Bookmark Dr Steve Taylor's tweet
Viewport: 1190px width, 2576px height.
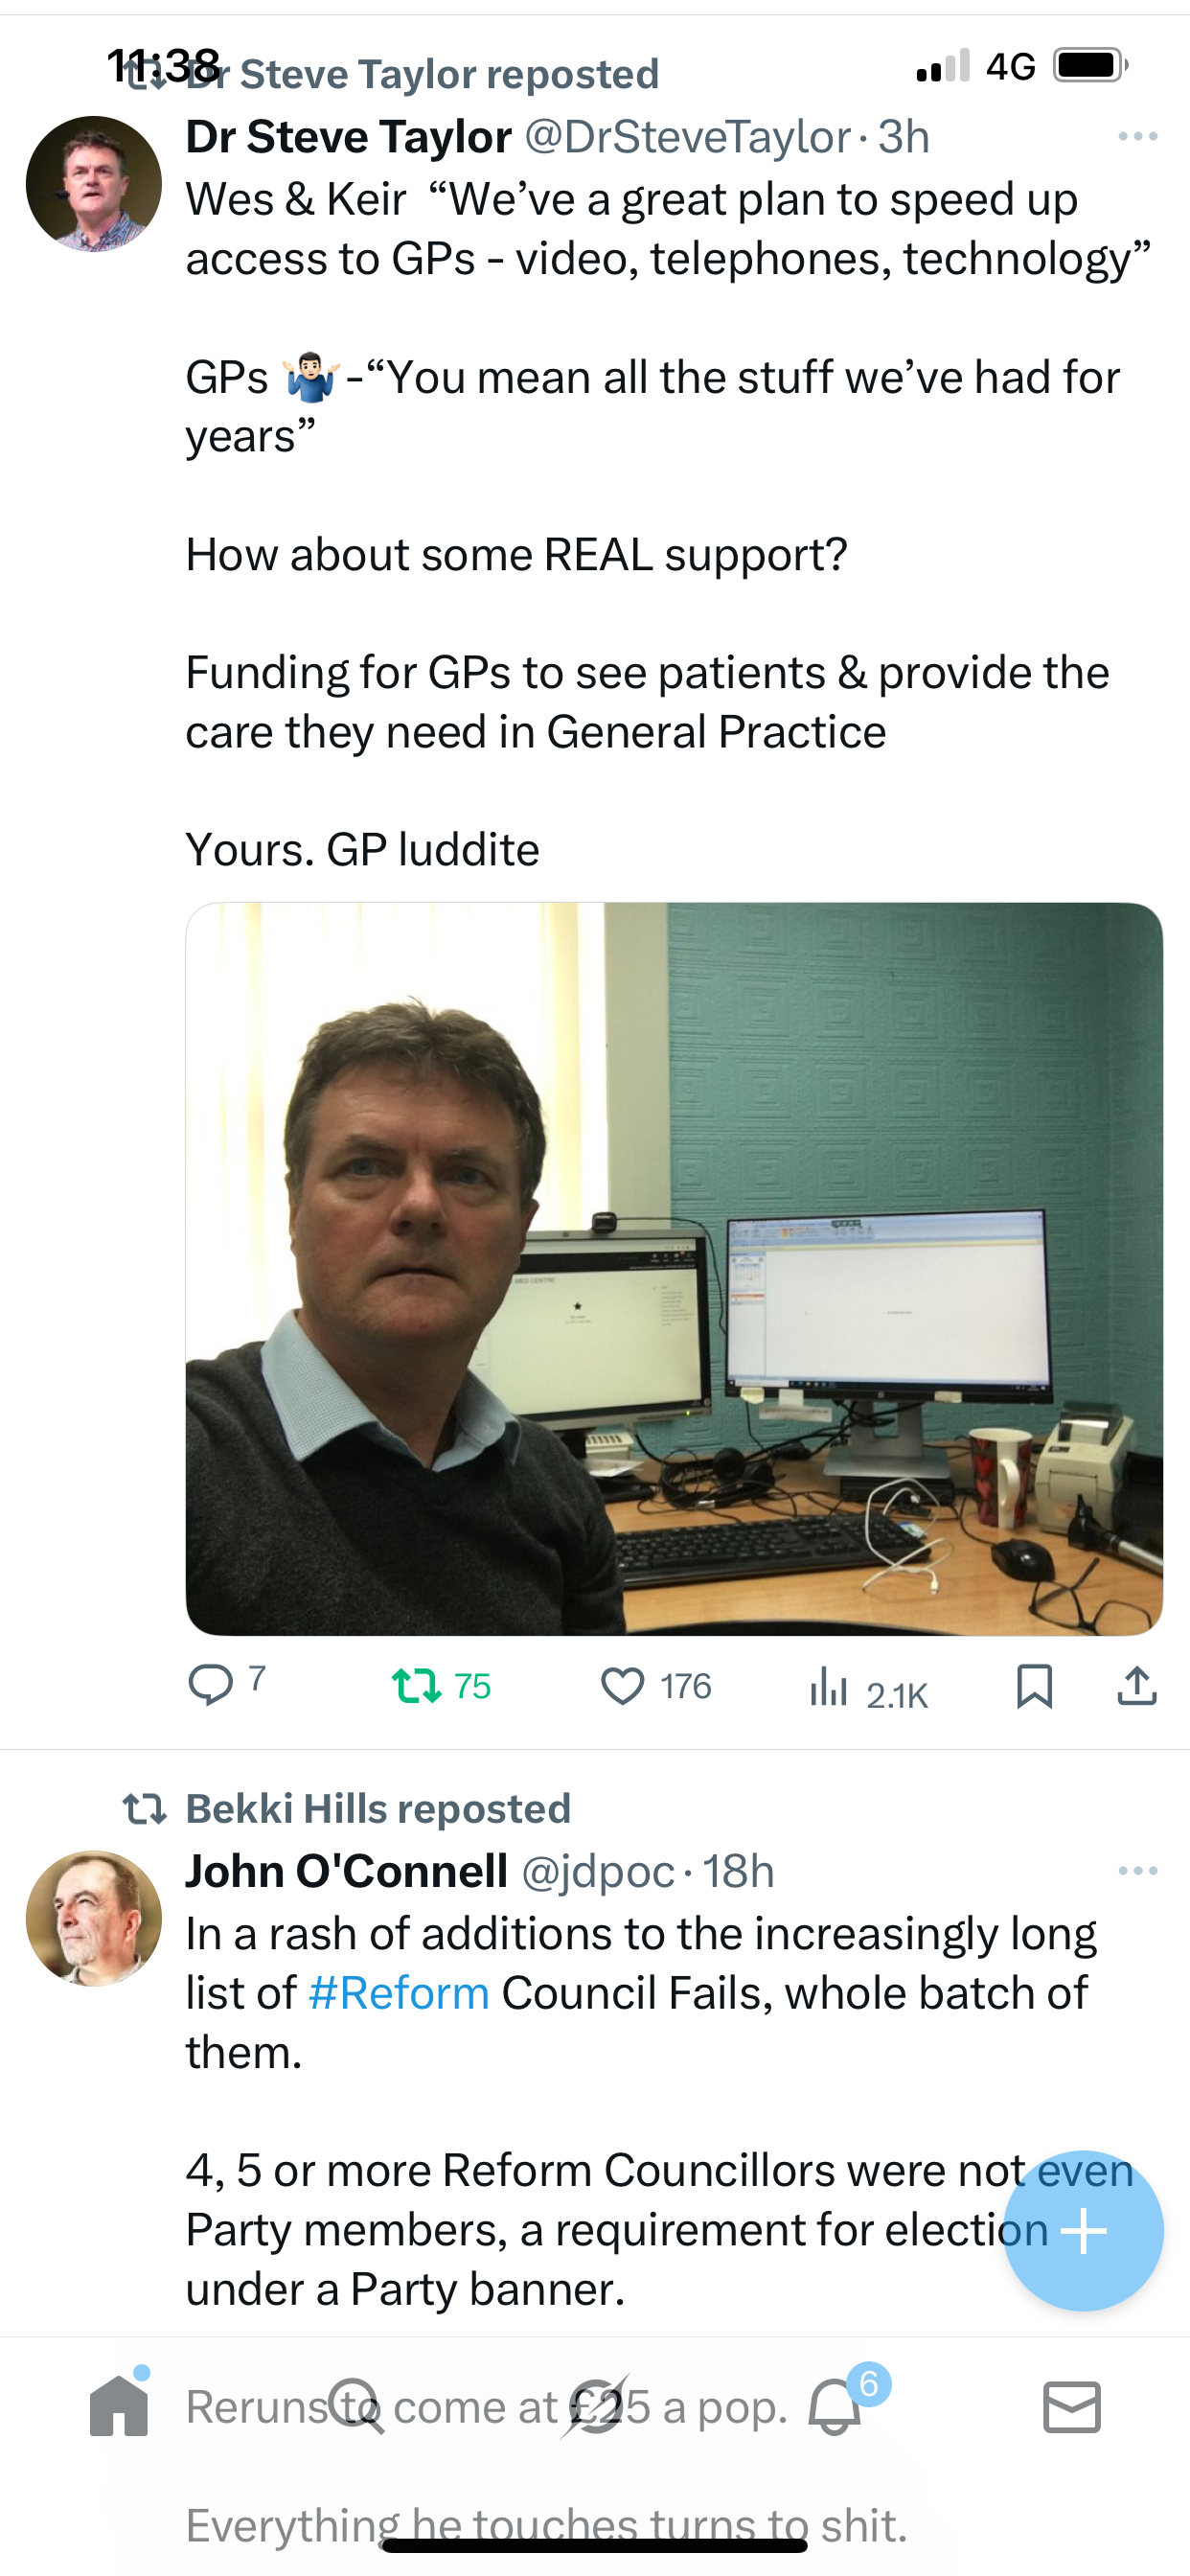[x=1034, y=1686]
